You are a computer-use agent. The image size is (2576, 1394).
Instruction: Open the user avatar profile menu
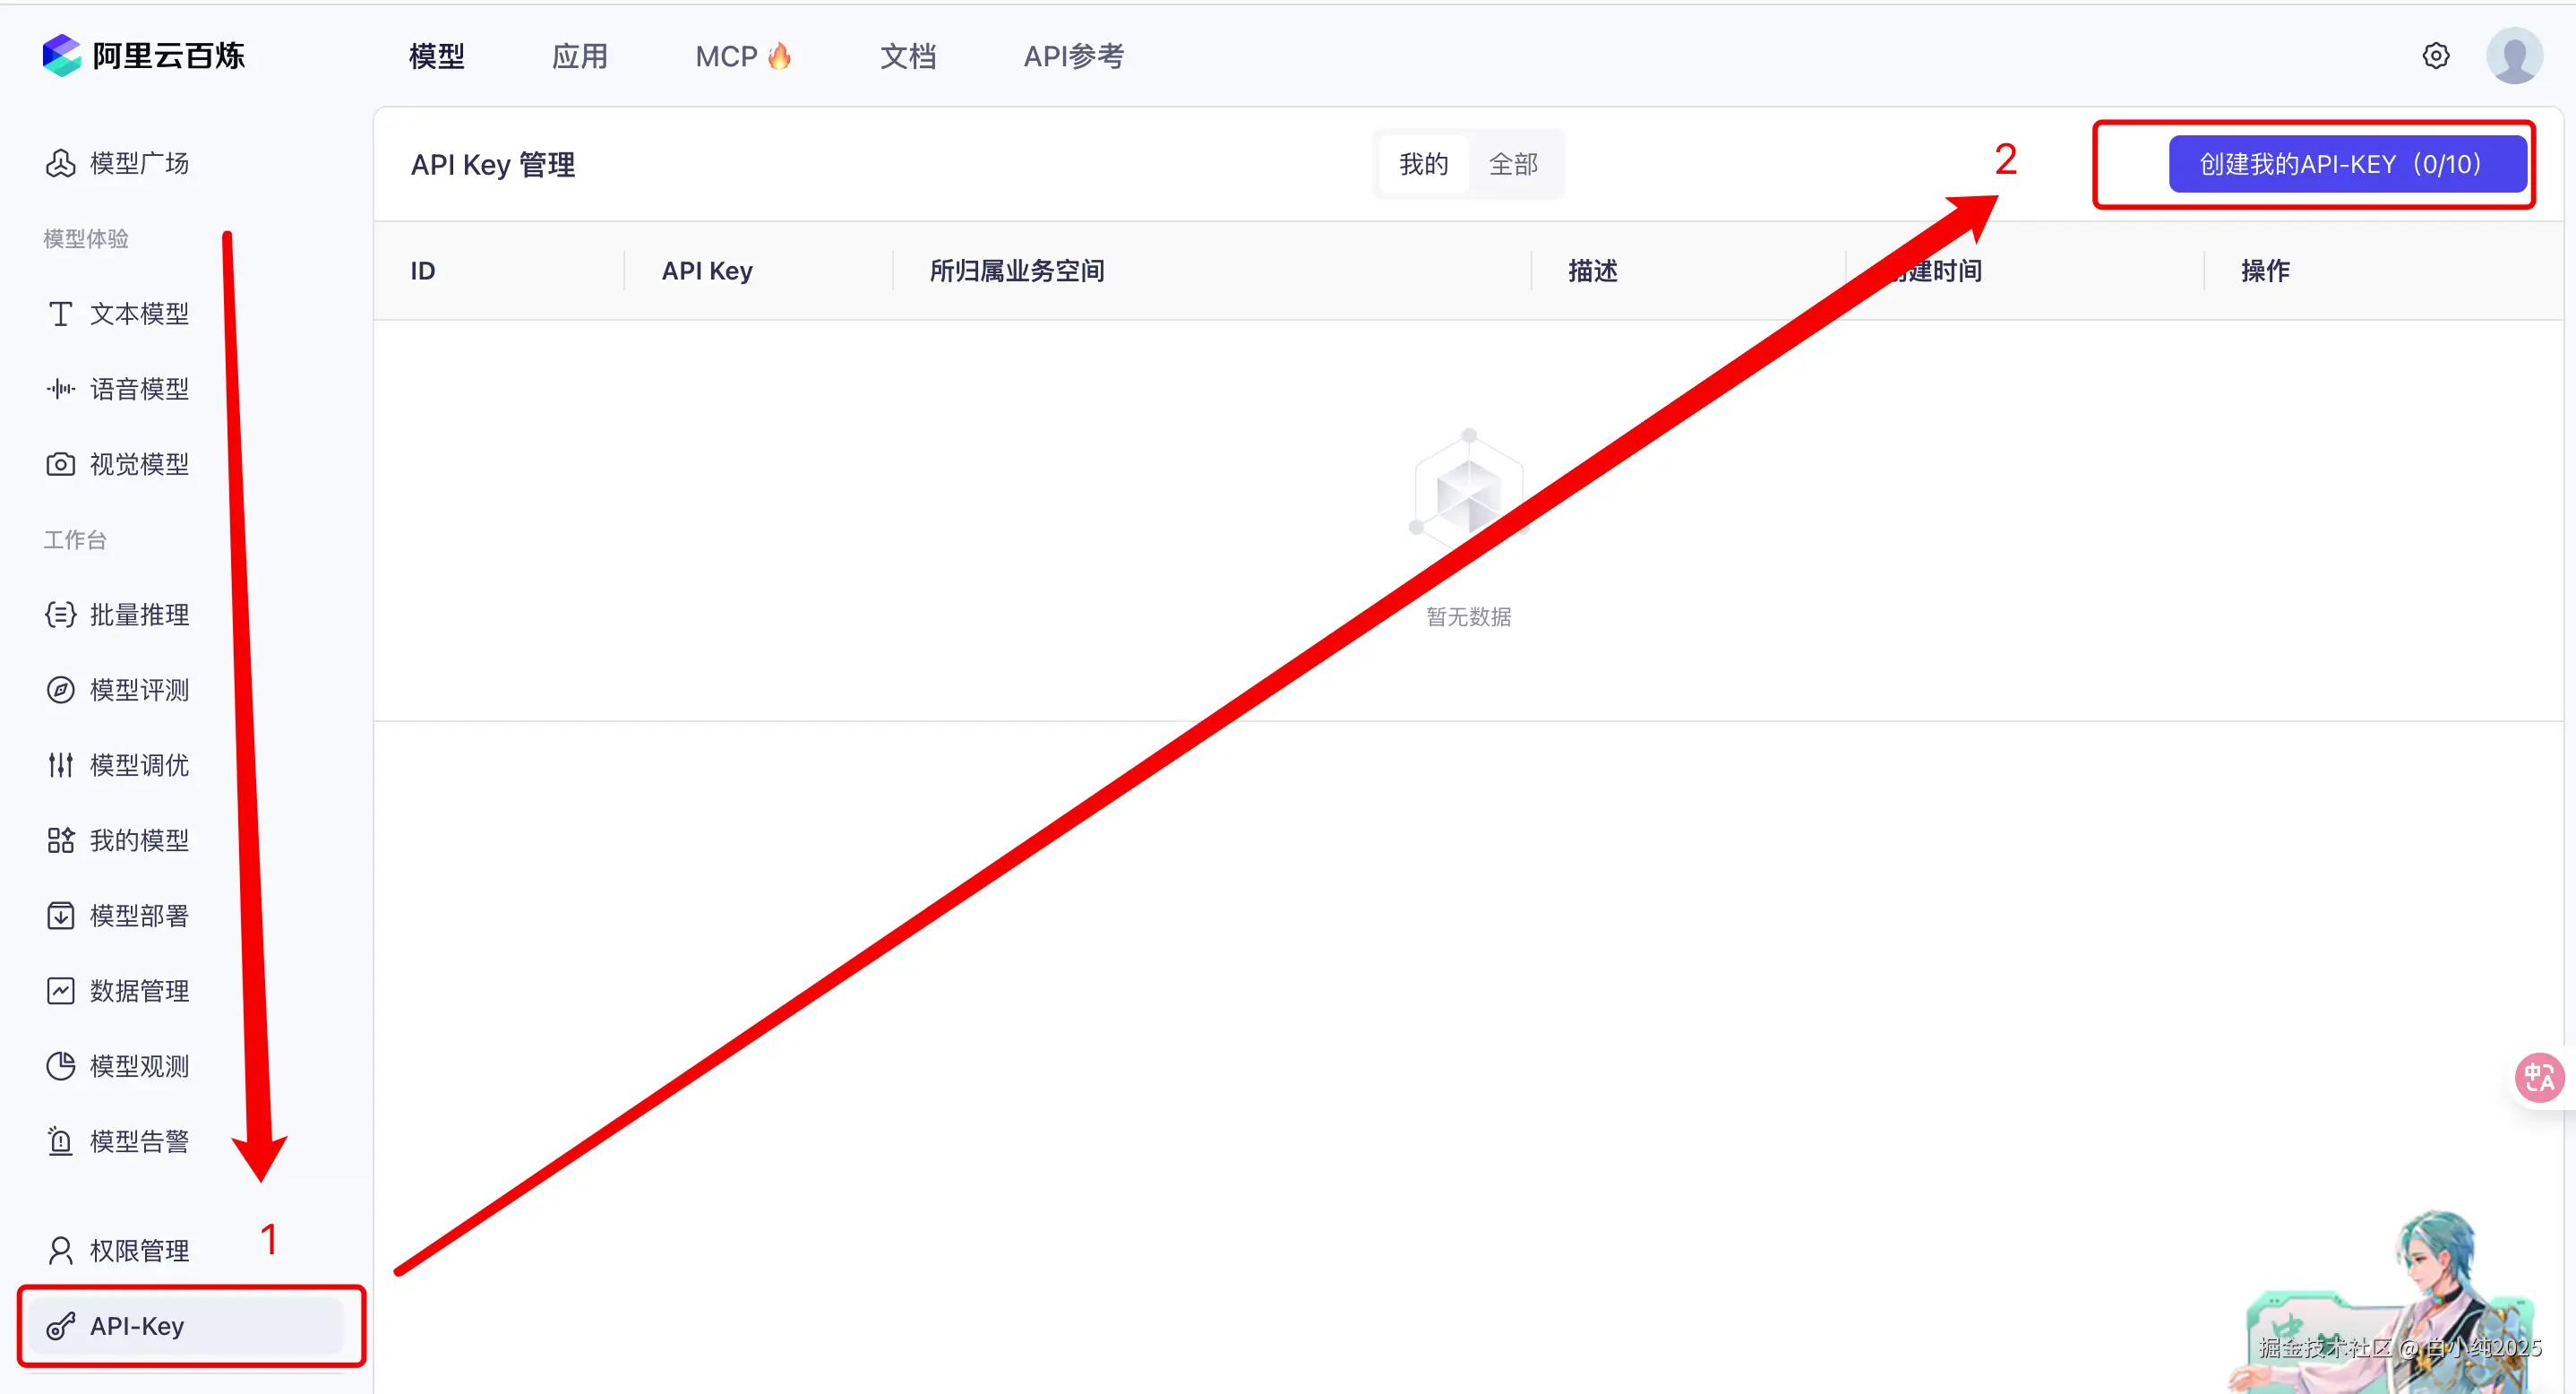(x=2513, y=56)
